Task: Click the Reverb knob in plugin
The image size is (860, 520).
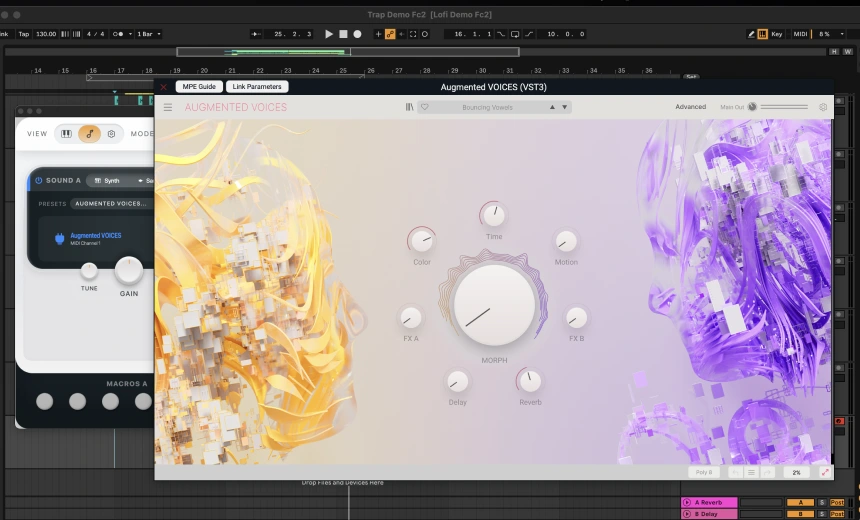Action: (x=530, y=381)
